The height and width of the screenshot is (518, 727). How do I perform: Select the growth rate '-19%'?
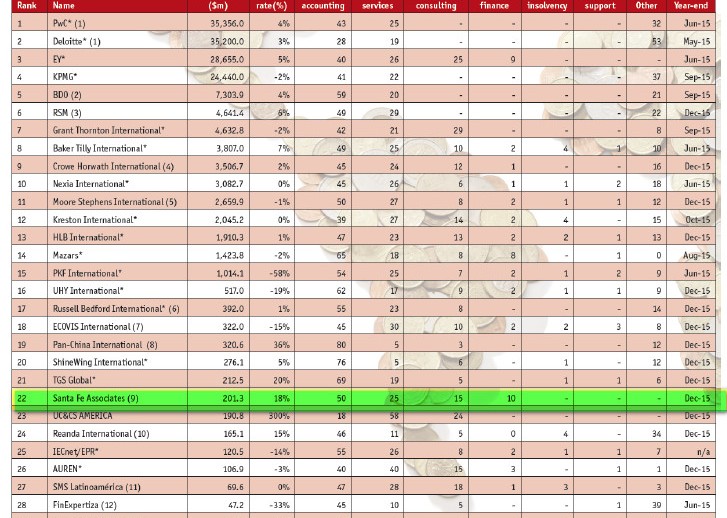280,291
